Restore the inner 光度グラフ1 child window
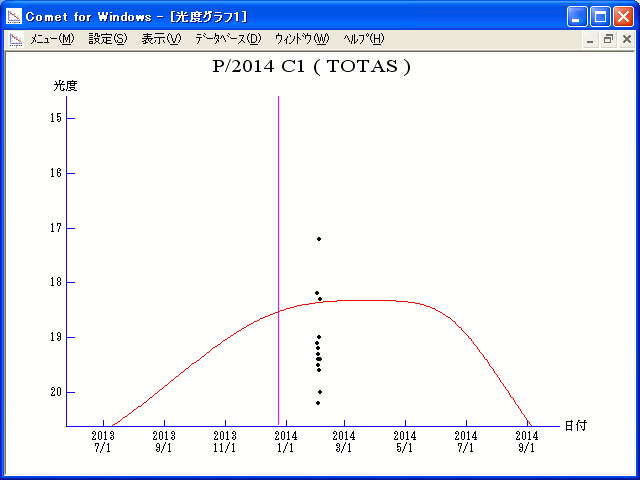640x480 pixels. click(x=608, y=40)
